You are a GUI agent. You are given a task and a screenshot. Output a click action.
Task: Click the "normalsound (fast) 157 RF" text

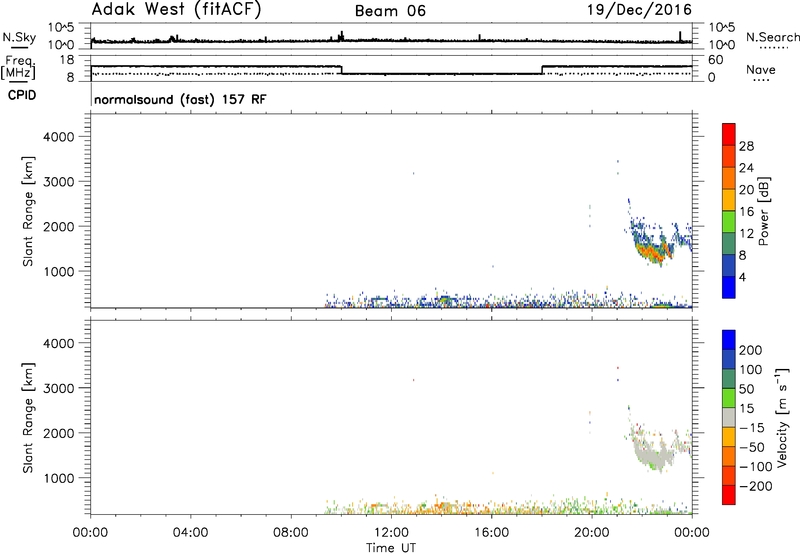(180, 99)
